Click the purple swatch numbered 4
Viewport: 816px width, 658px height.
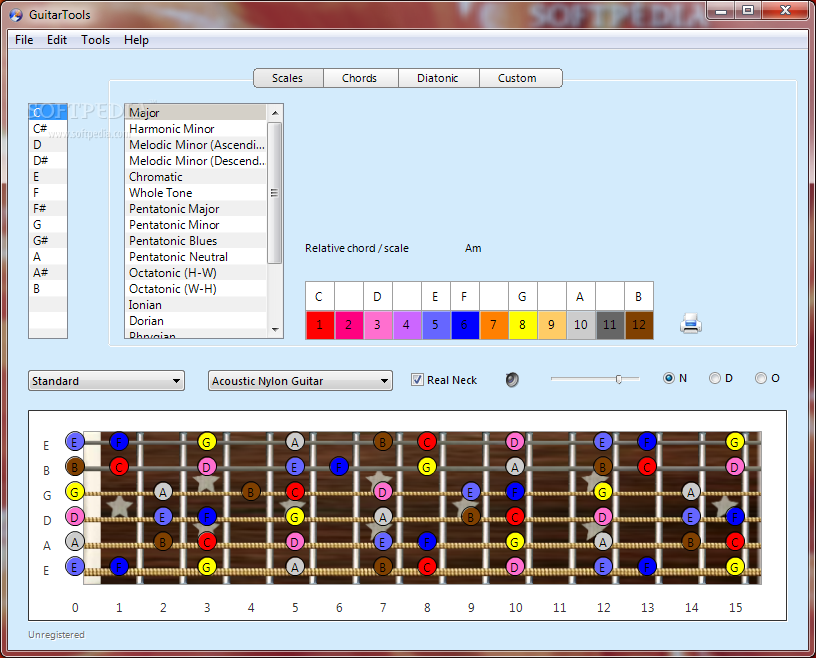click(x=406, y=325)
